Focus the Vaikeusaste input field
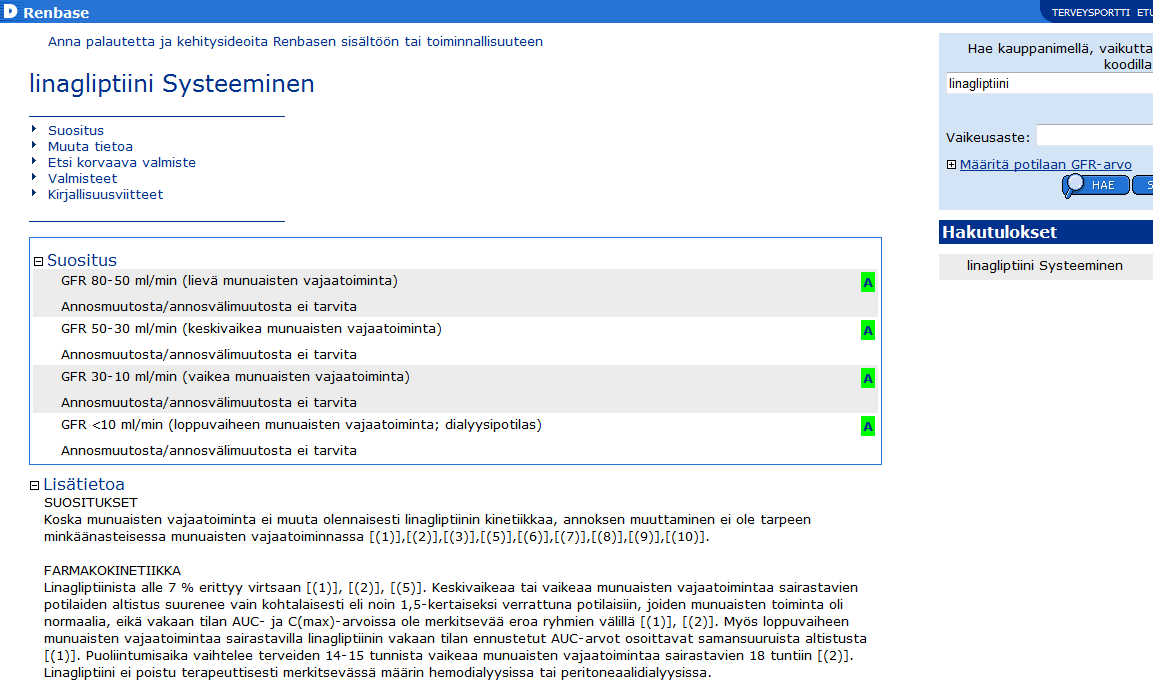Image resolution: width=1153 pixels, height=691 pixels. pos(1095,136)
